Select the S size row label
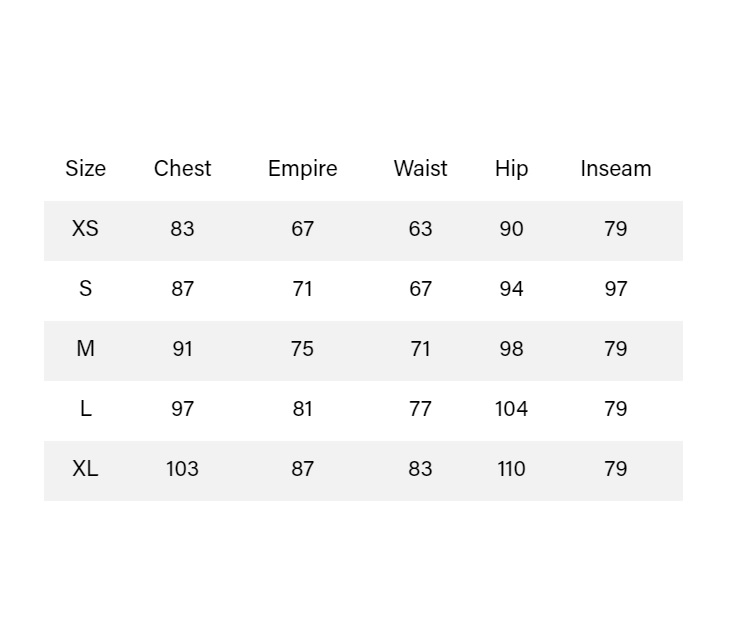730x631 pixels. (85, 289)
